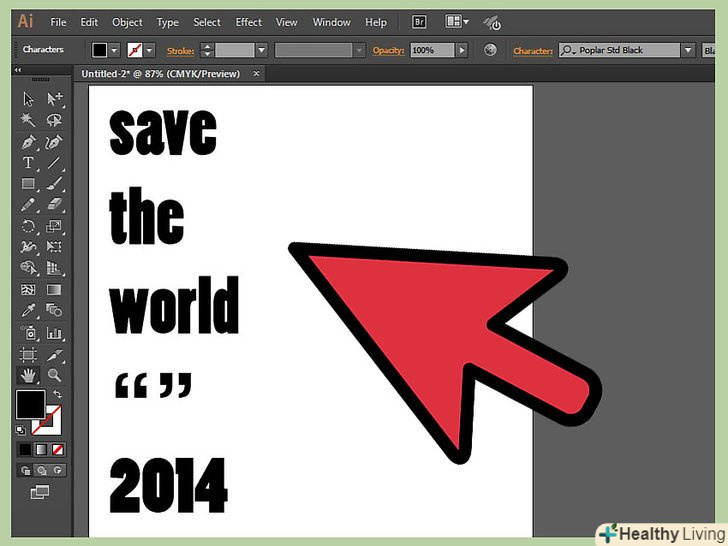The width and height of the screenshot is (728, 546).
Task: Select the Pen tool
Action: tap(29, 141)
